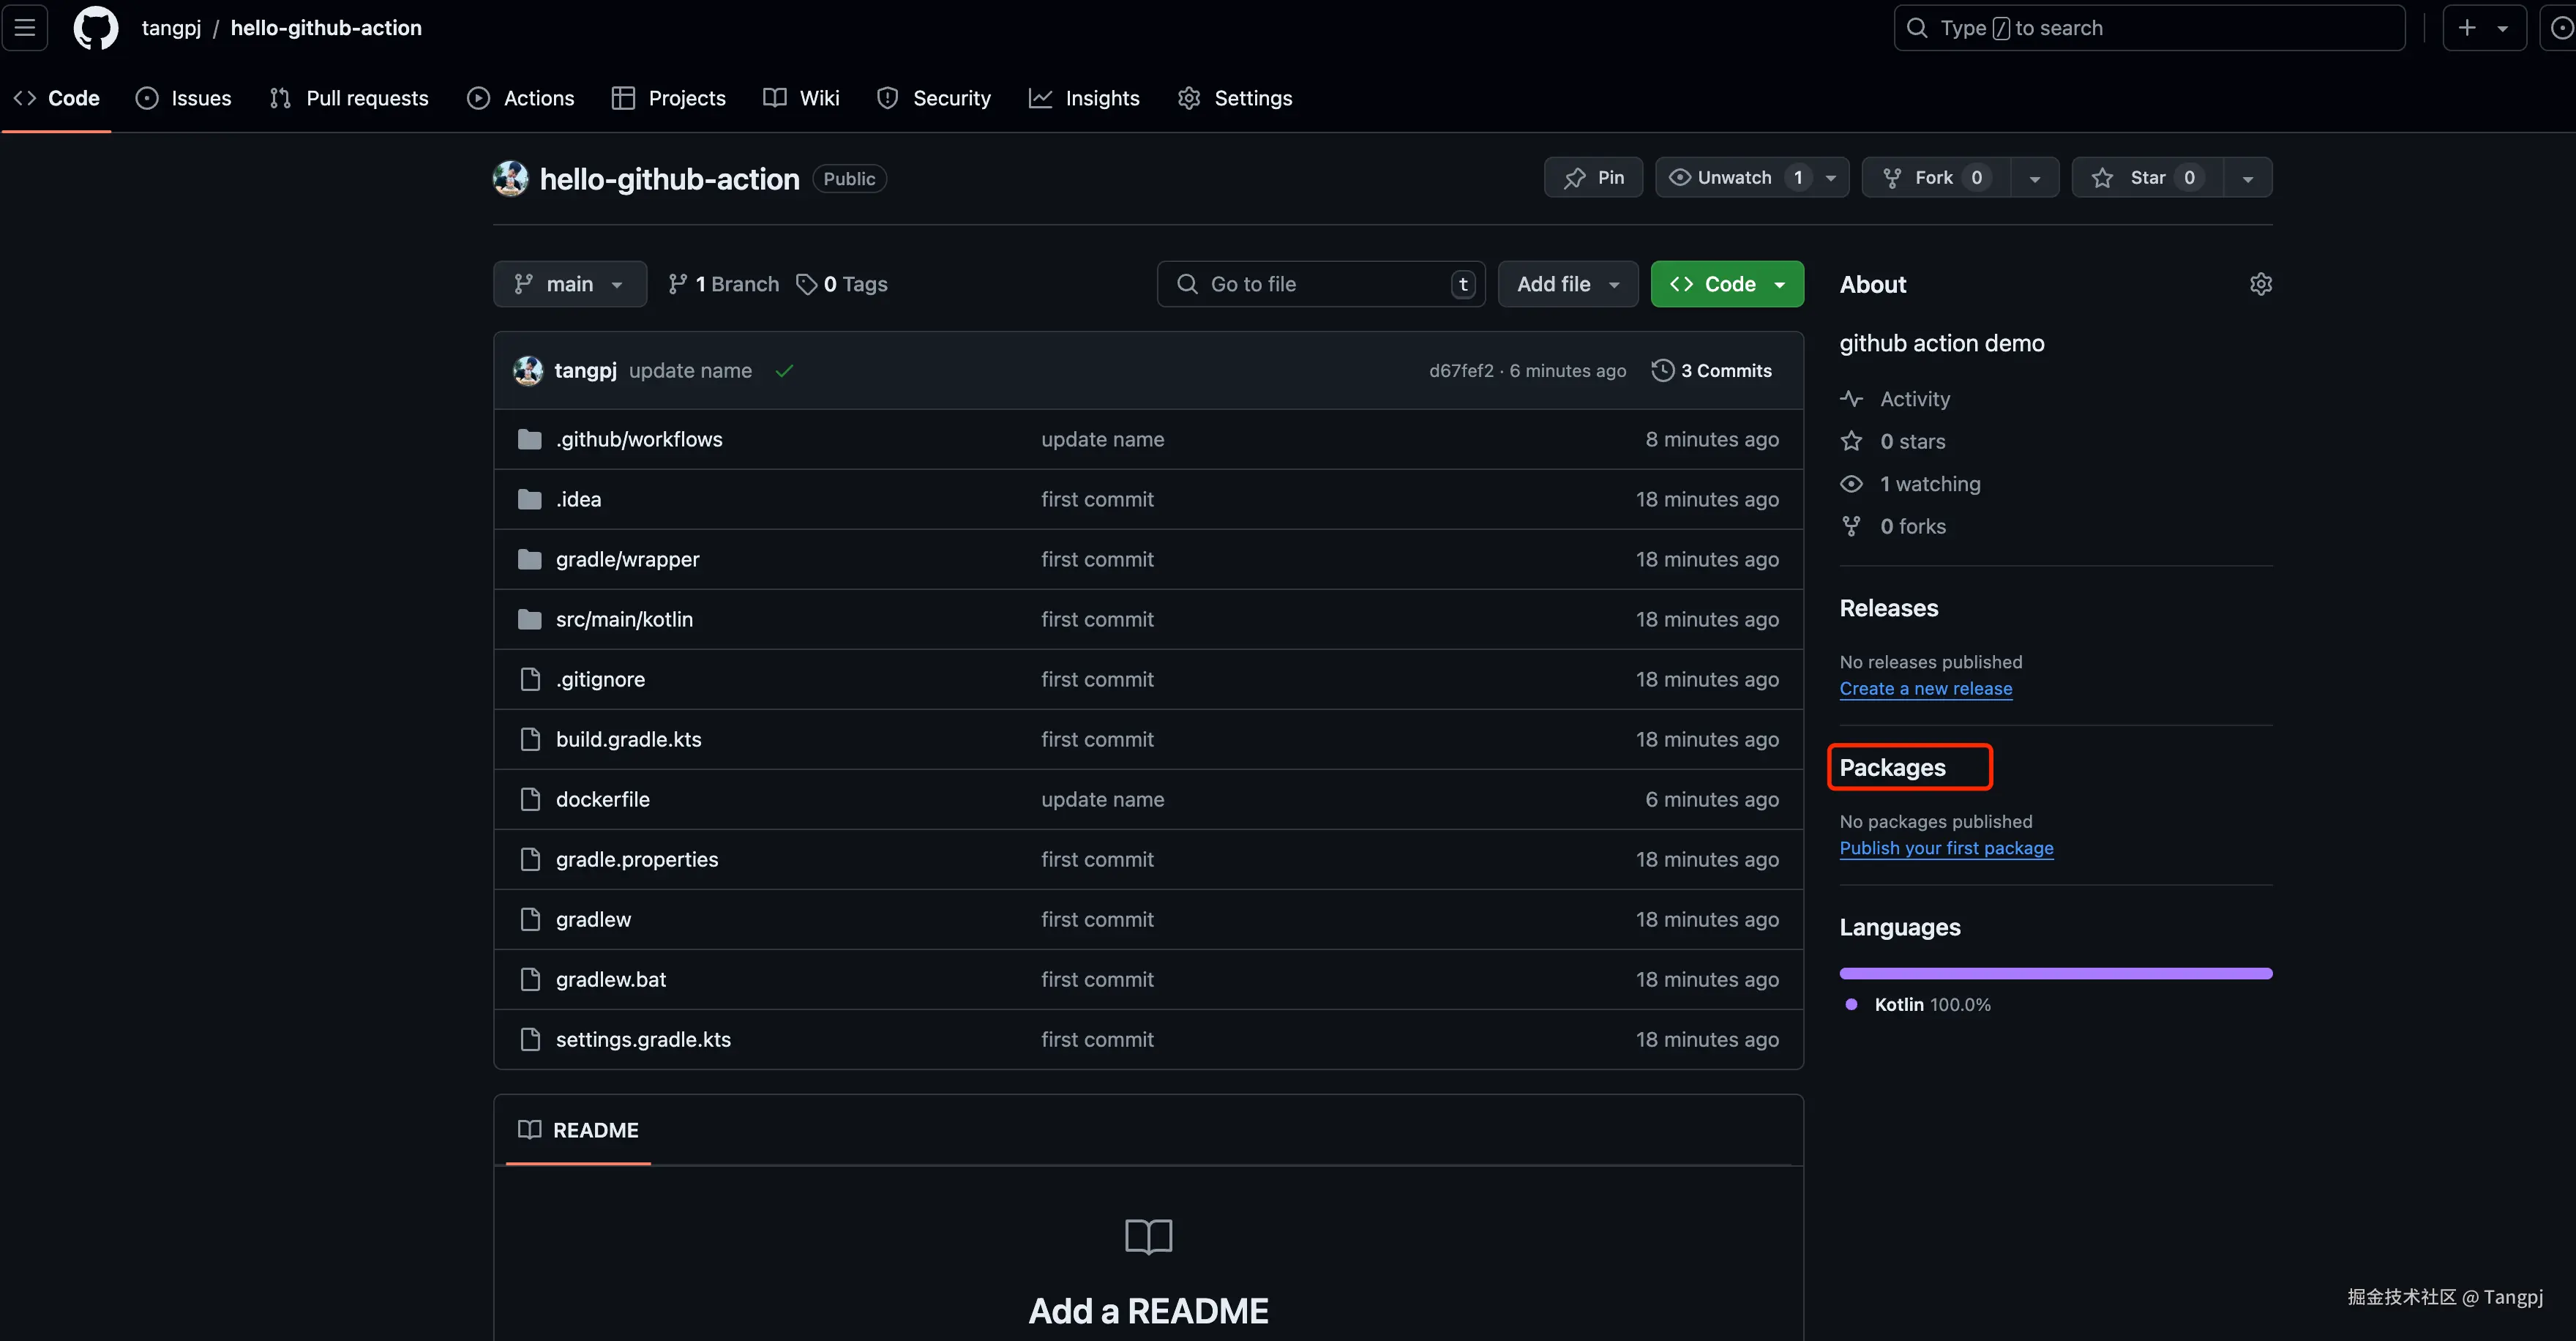The height and width of the screenshot is (1341, 2576).
Task: Click the green commit status checkmark
Action: tap(784, 371)
